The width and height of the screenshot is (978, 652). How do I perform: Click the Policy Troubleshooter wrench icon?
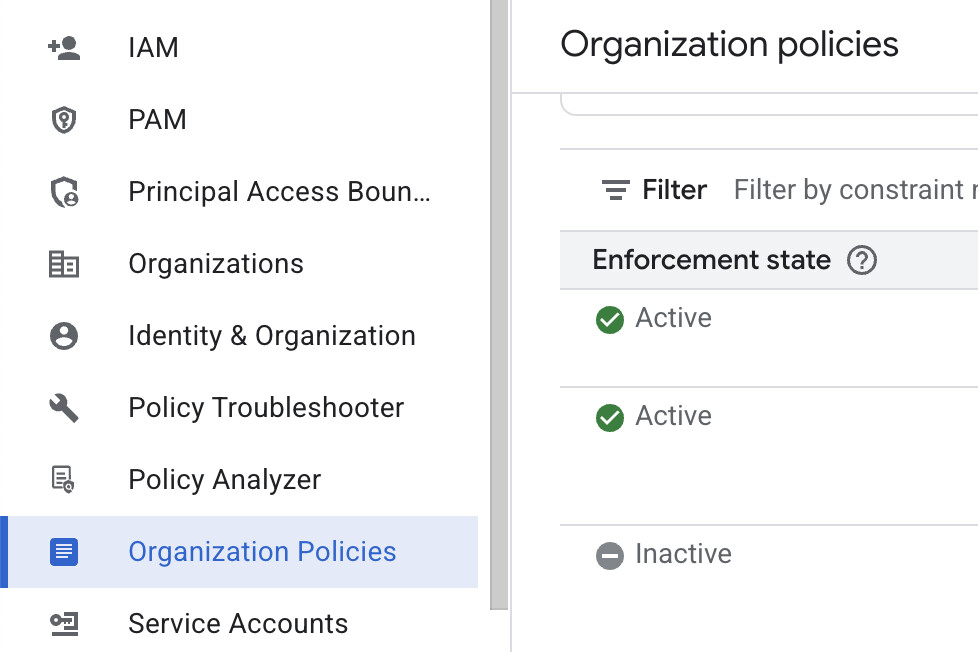click(64, 408)
